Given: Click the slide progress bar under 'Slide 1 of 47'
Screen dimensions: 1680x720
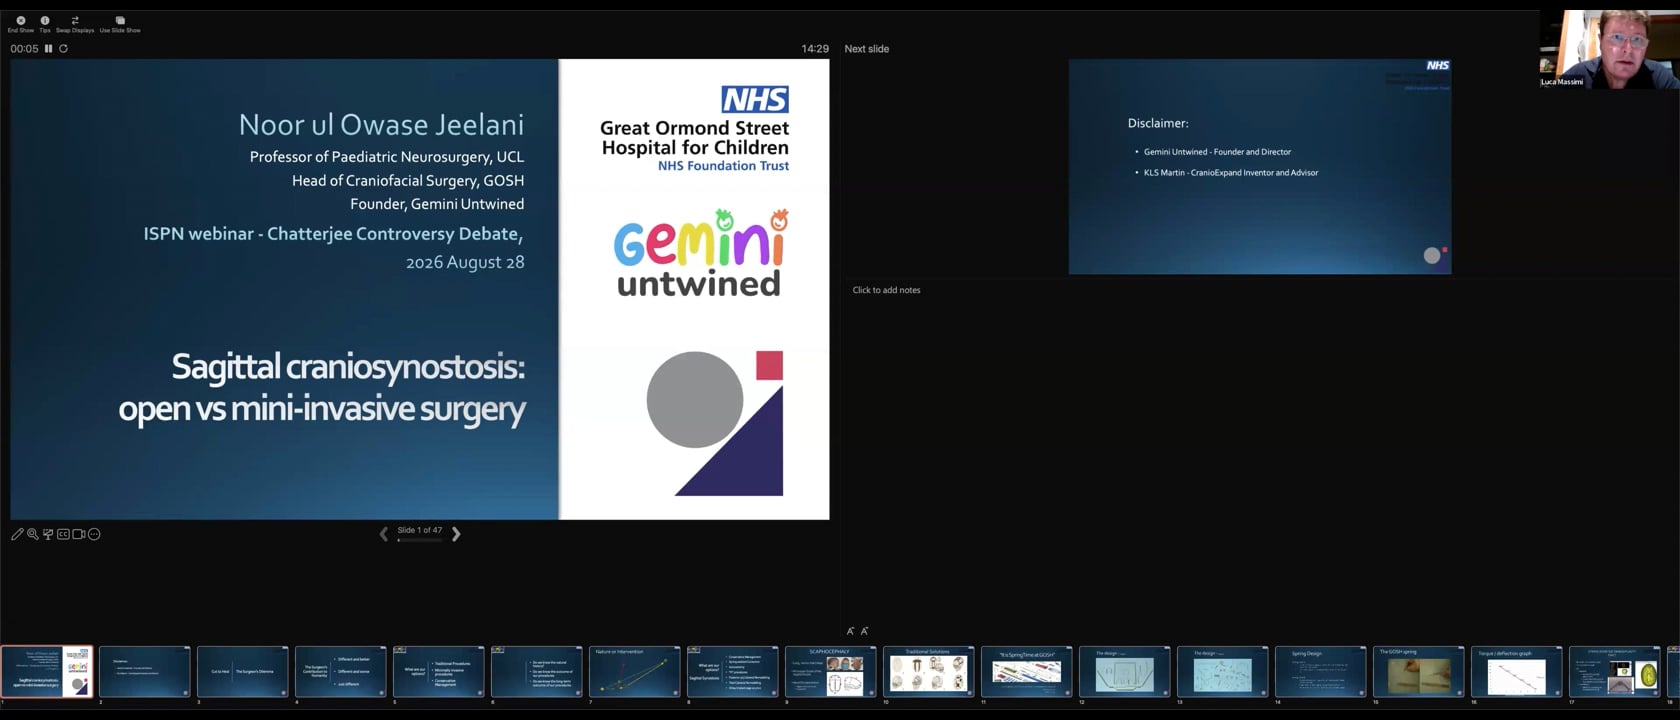Looking at the screenshot, I should [419, 540].
